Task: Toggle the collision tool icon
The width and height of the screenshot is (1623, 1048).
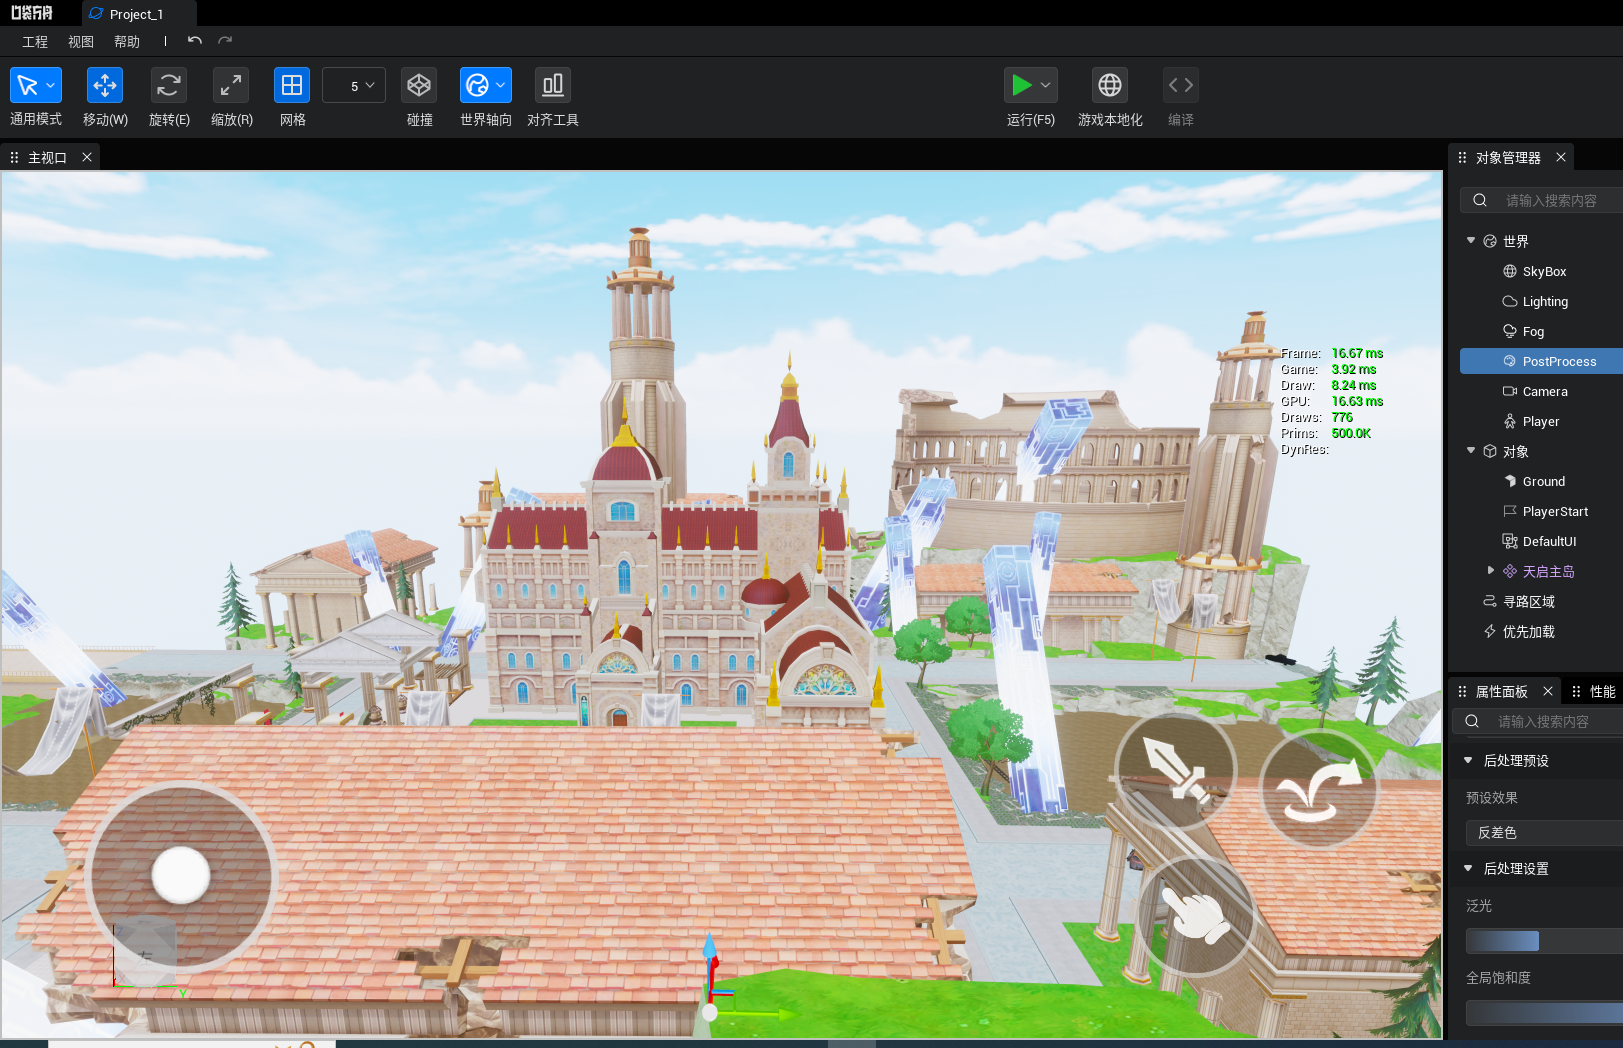Action: click(419, 85)
